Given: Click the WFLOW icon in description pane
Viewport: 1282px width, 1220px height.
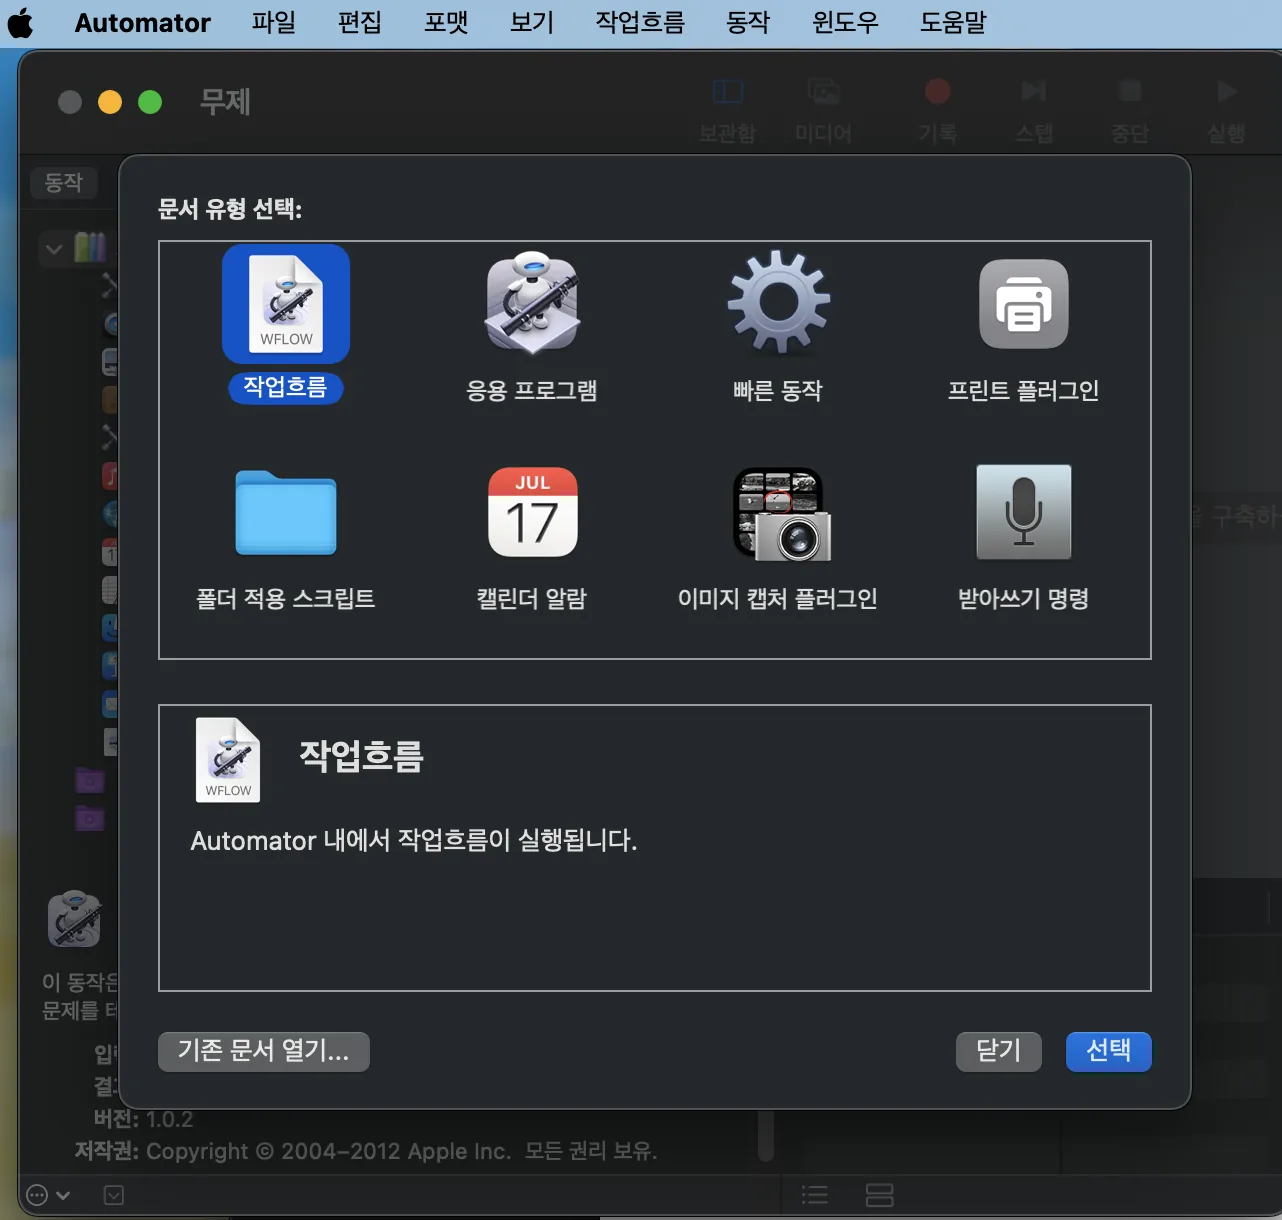Looking at the screenshot, I should (228, 760).
